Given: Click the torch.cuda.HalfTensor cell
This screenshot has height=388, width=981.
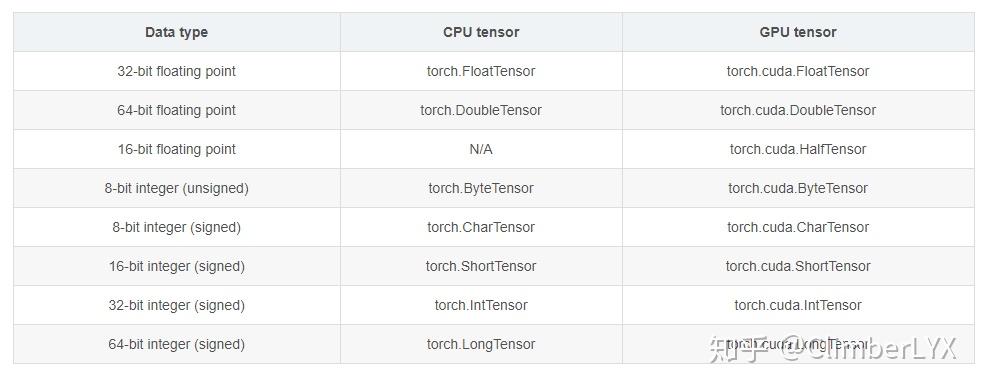Looking at the screenshot, I should tap(798, 149).
